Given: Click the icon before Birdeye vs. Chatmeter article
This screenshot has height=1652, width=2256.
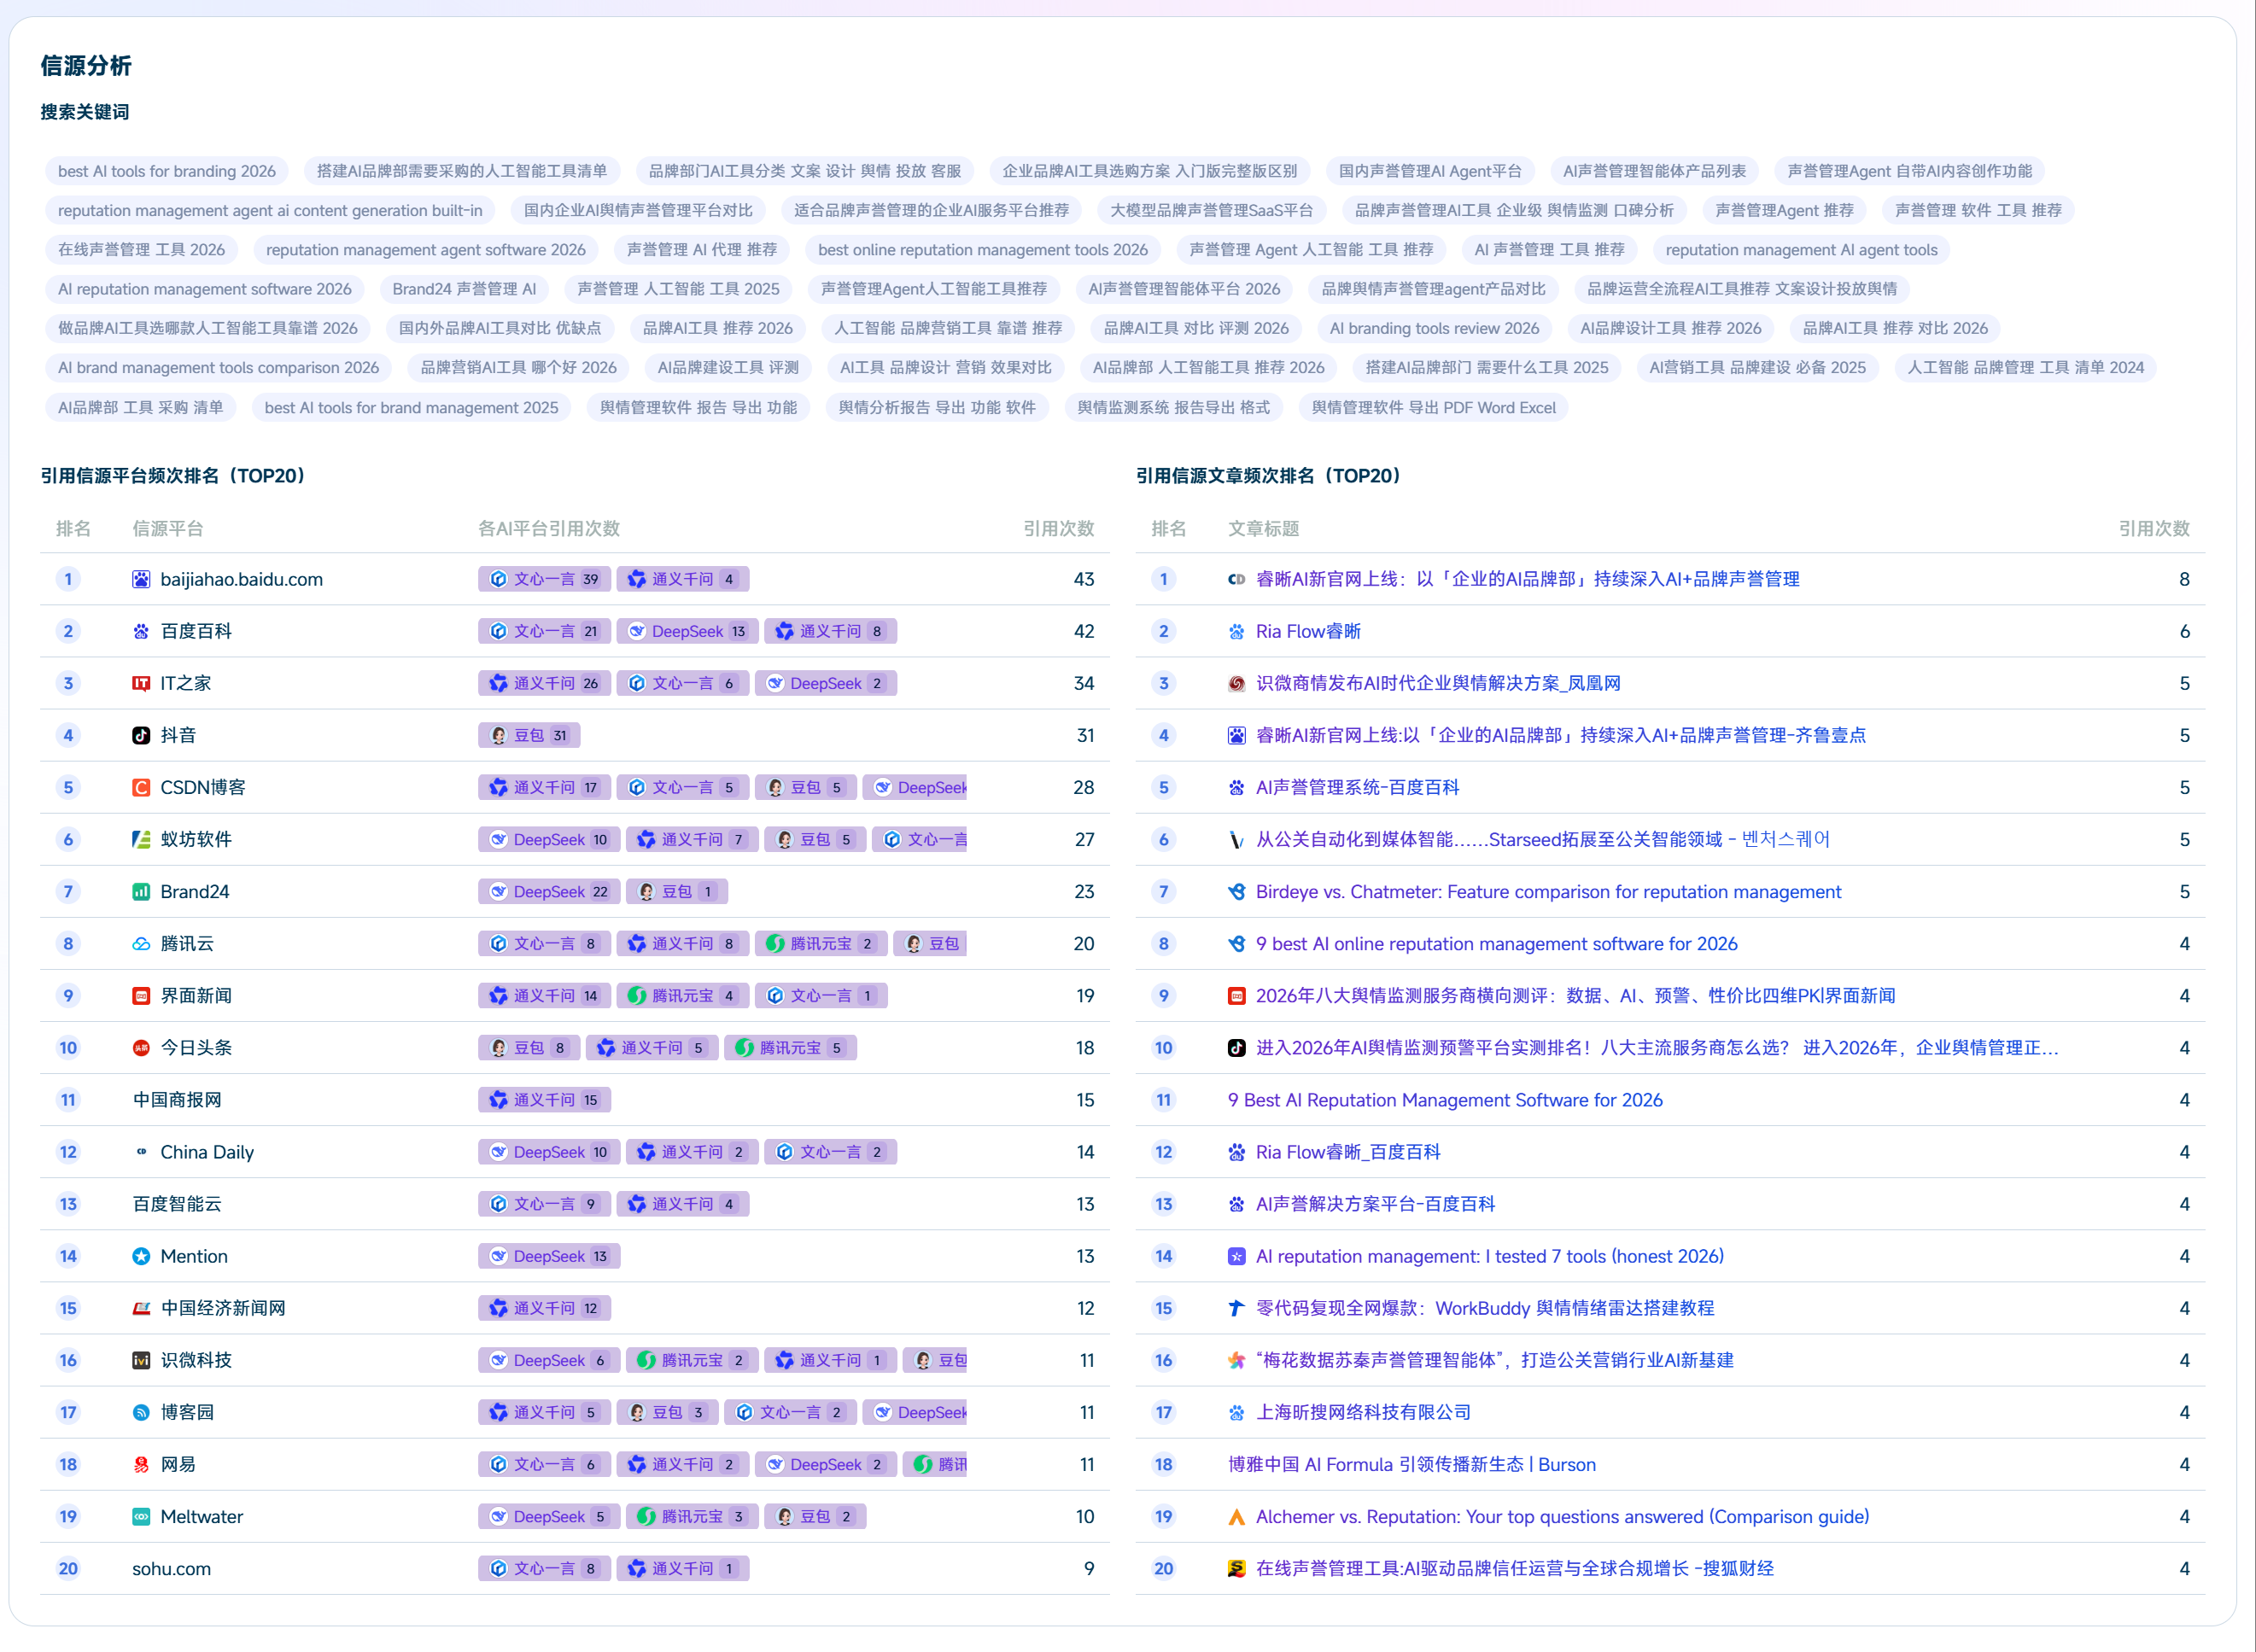Looking at the screenshot, I should pos(1236,891).
